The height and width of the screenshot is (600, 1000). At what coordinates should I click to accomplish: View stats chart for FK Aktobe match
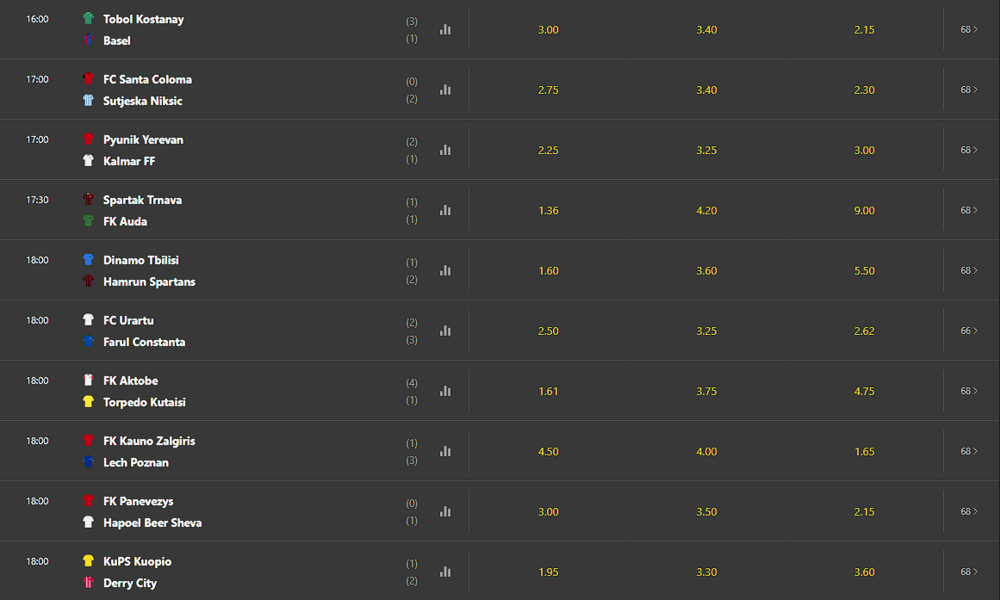445,391
